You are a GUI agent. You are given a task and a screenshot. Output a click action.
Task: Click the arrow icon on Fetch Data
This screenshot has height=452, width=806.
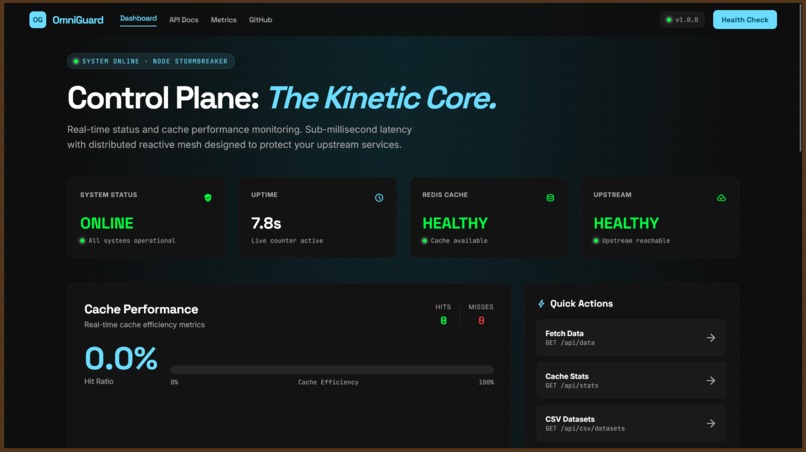[711, 338]
